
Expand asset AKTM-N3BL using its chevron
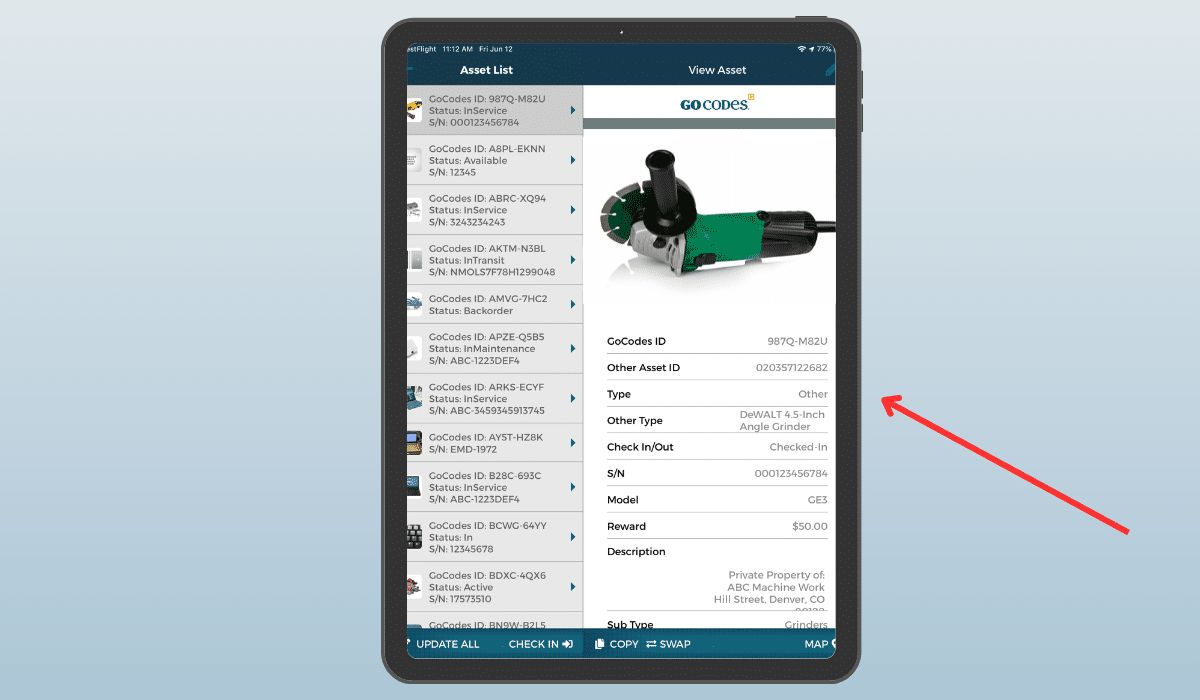(573, 260)
